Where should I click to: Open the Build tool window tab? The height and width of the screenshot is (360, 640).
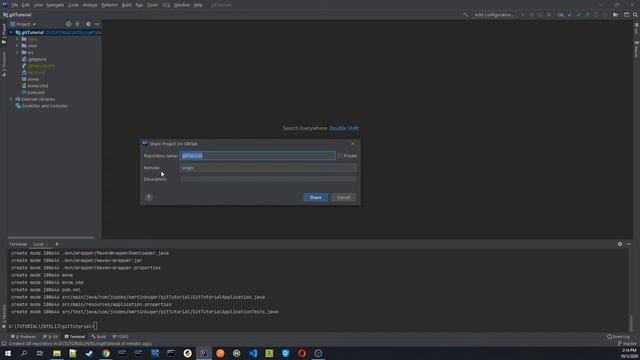pos(99,337)
